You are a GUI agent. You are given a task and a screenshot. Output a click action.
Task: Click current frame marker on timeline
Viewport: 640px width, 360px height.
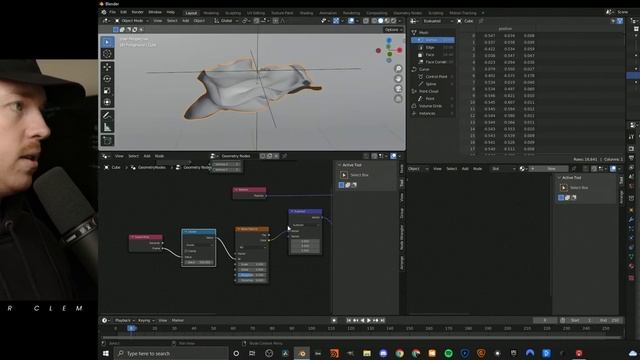[131, 328]
